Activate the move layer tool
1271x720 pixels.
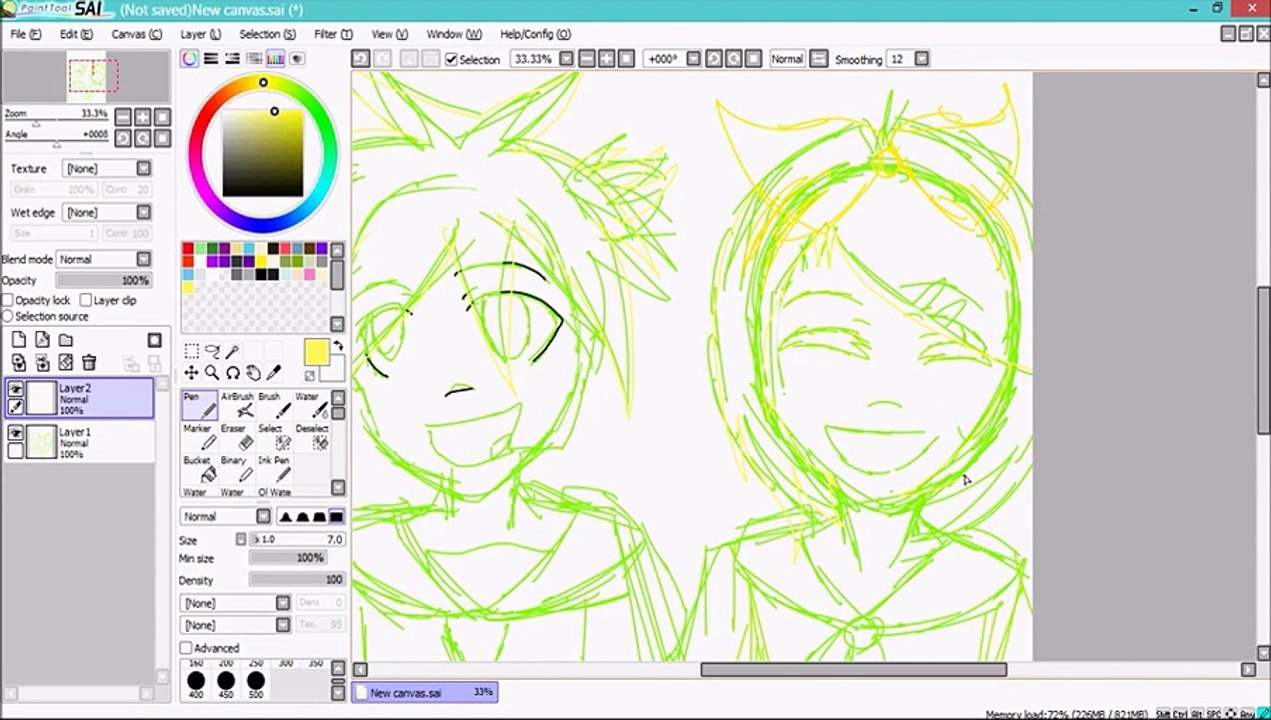click(x=191, y=373)
